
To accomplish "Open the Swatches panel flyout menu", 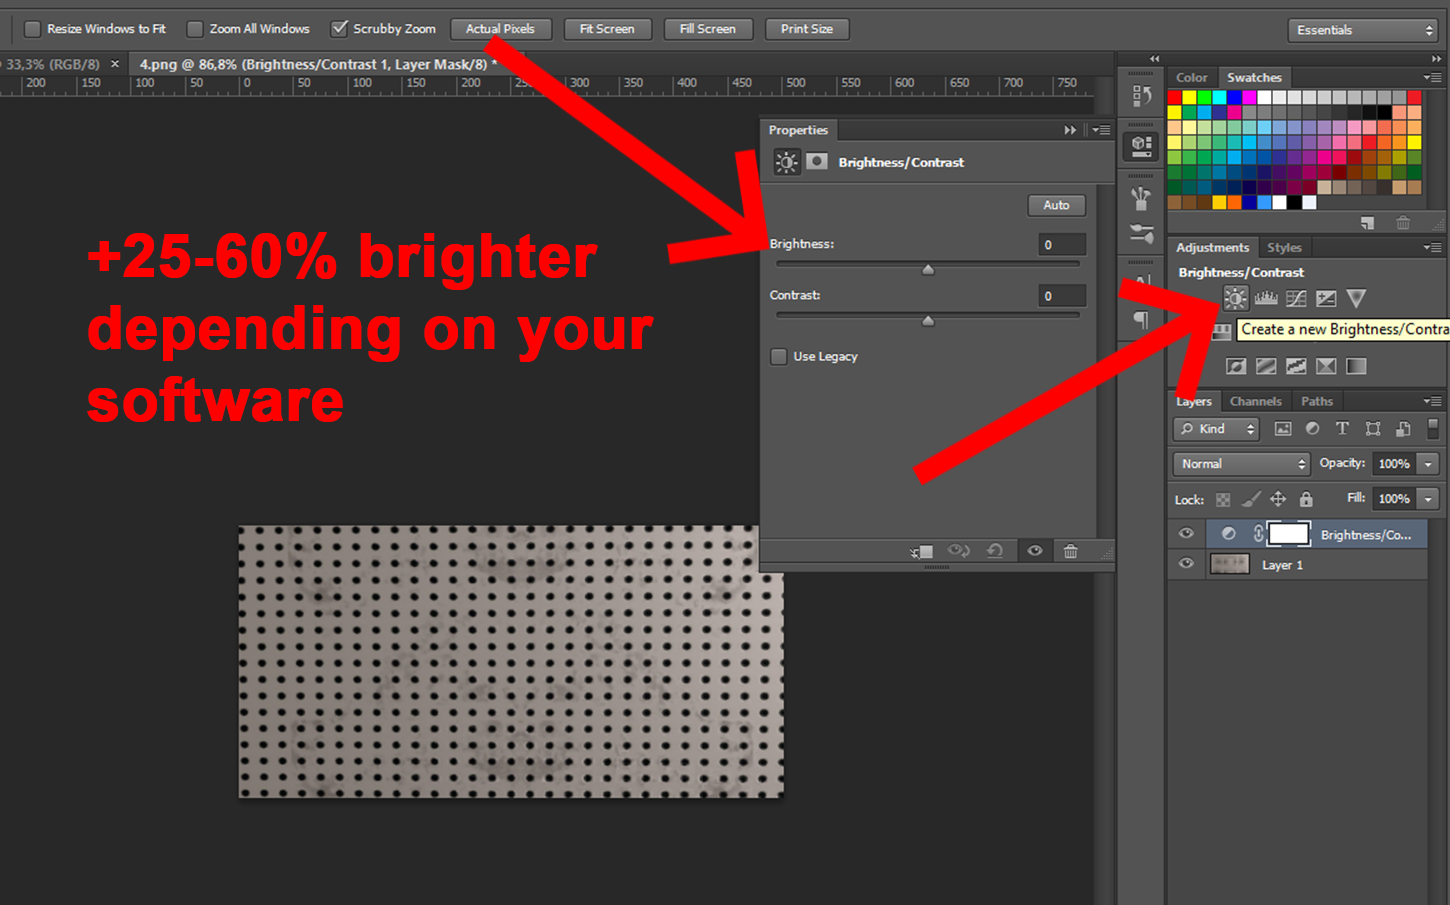I will coord(1433,77).
